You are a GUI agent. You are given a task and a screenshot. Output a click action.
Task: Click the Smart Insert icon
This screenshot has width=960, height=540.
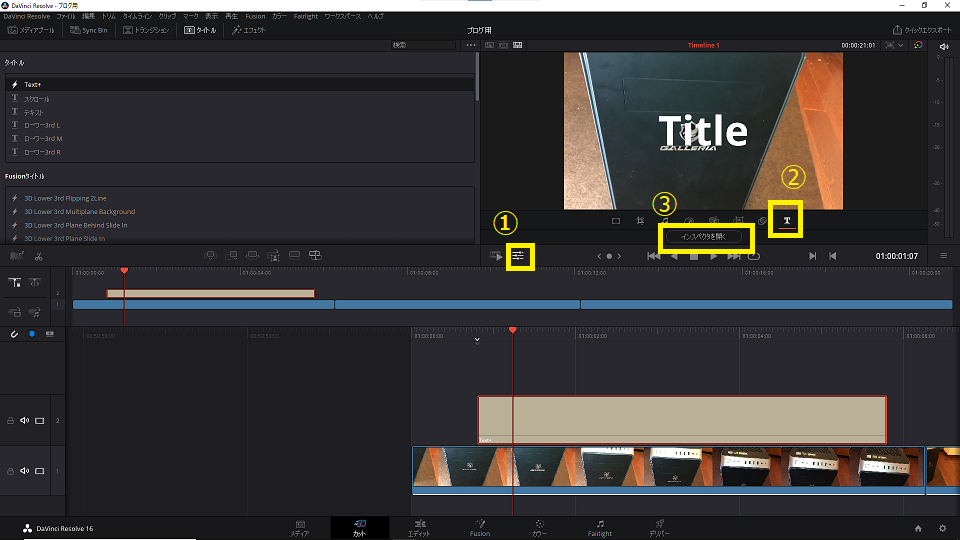pyautogui.click(x=210, y=255)
